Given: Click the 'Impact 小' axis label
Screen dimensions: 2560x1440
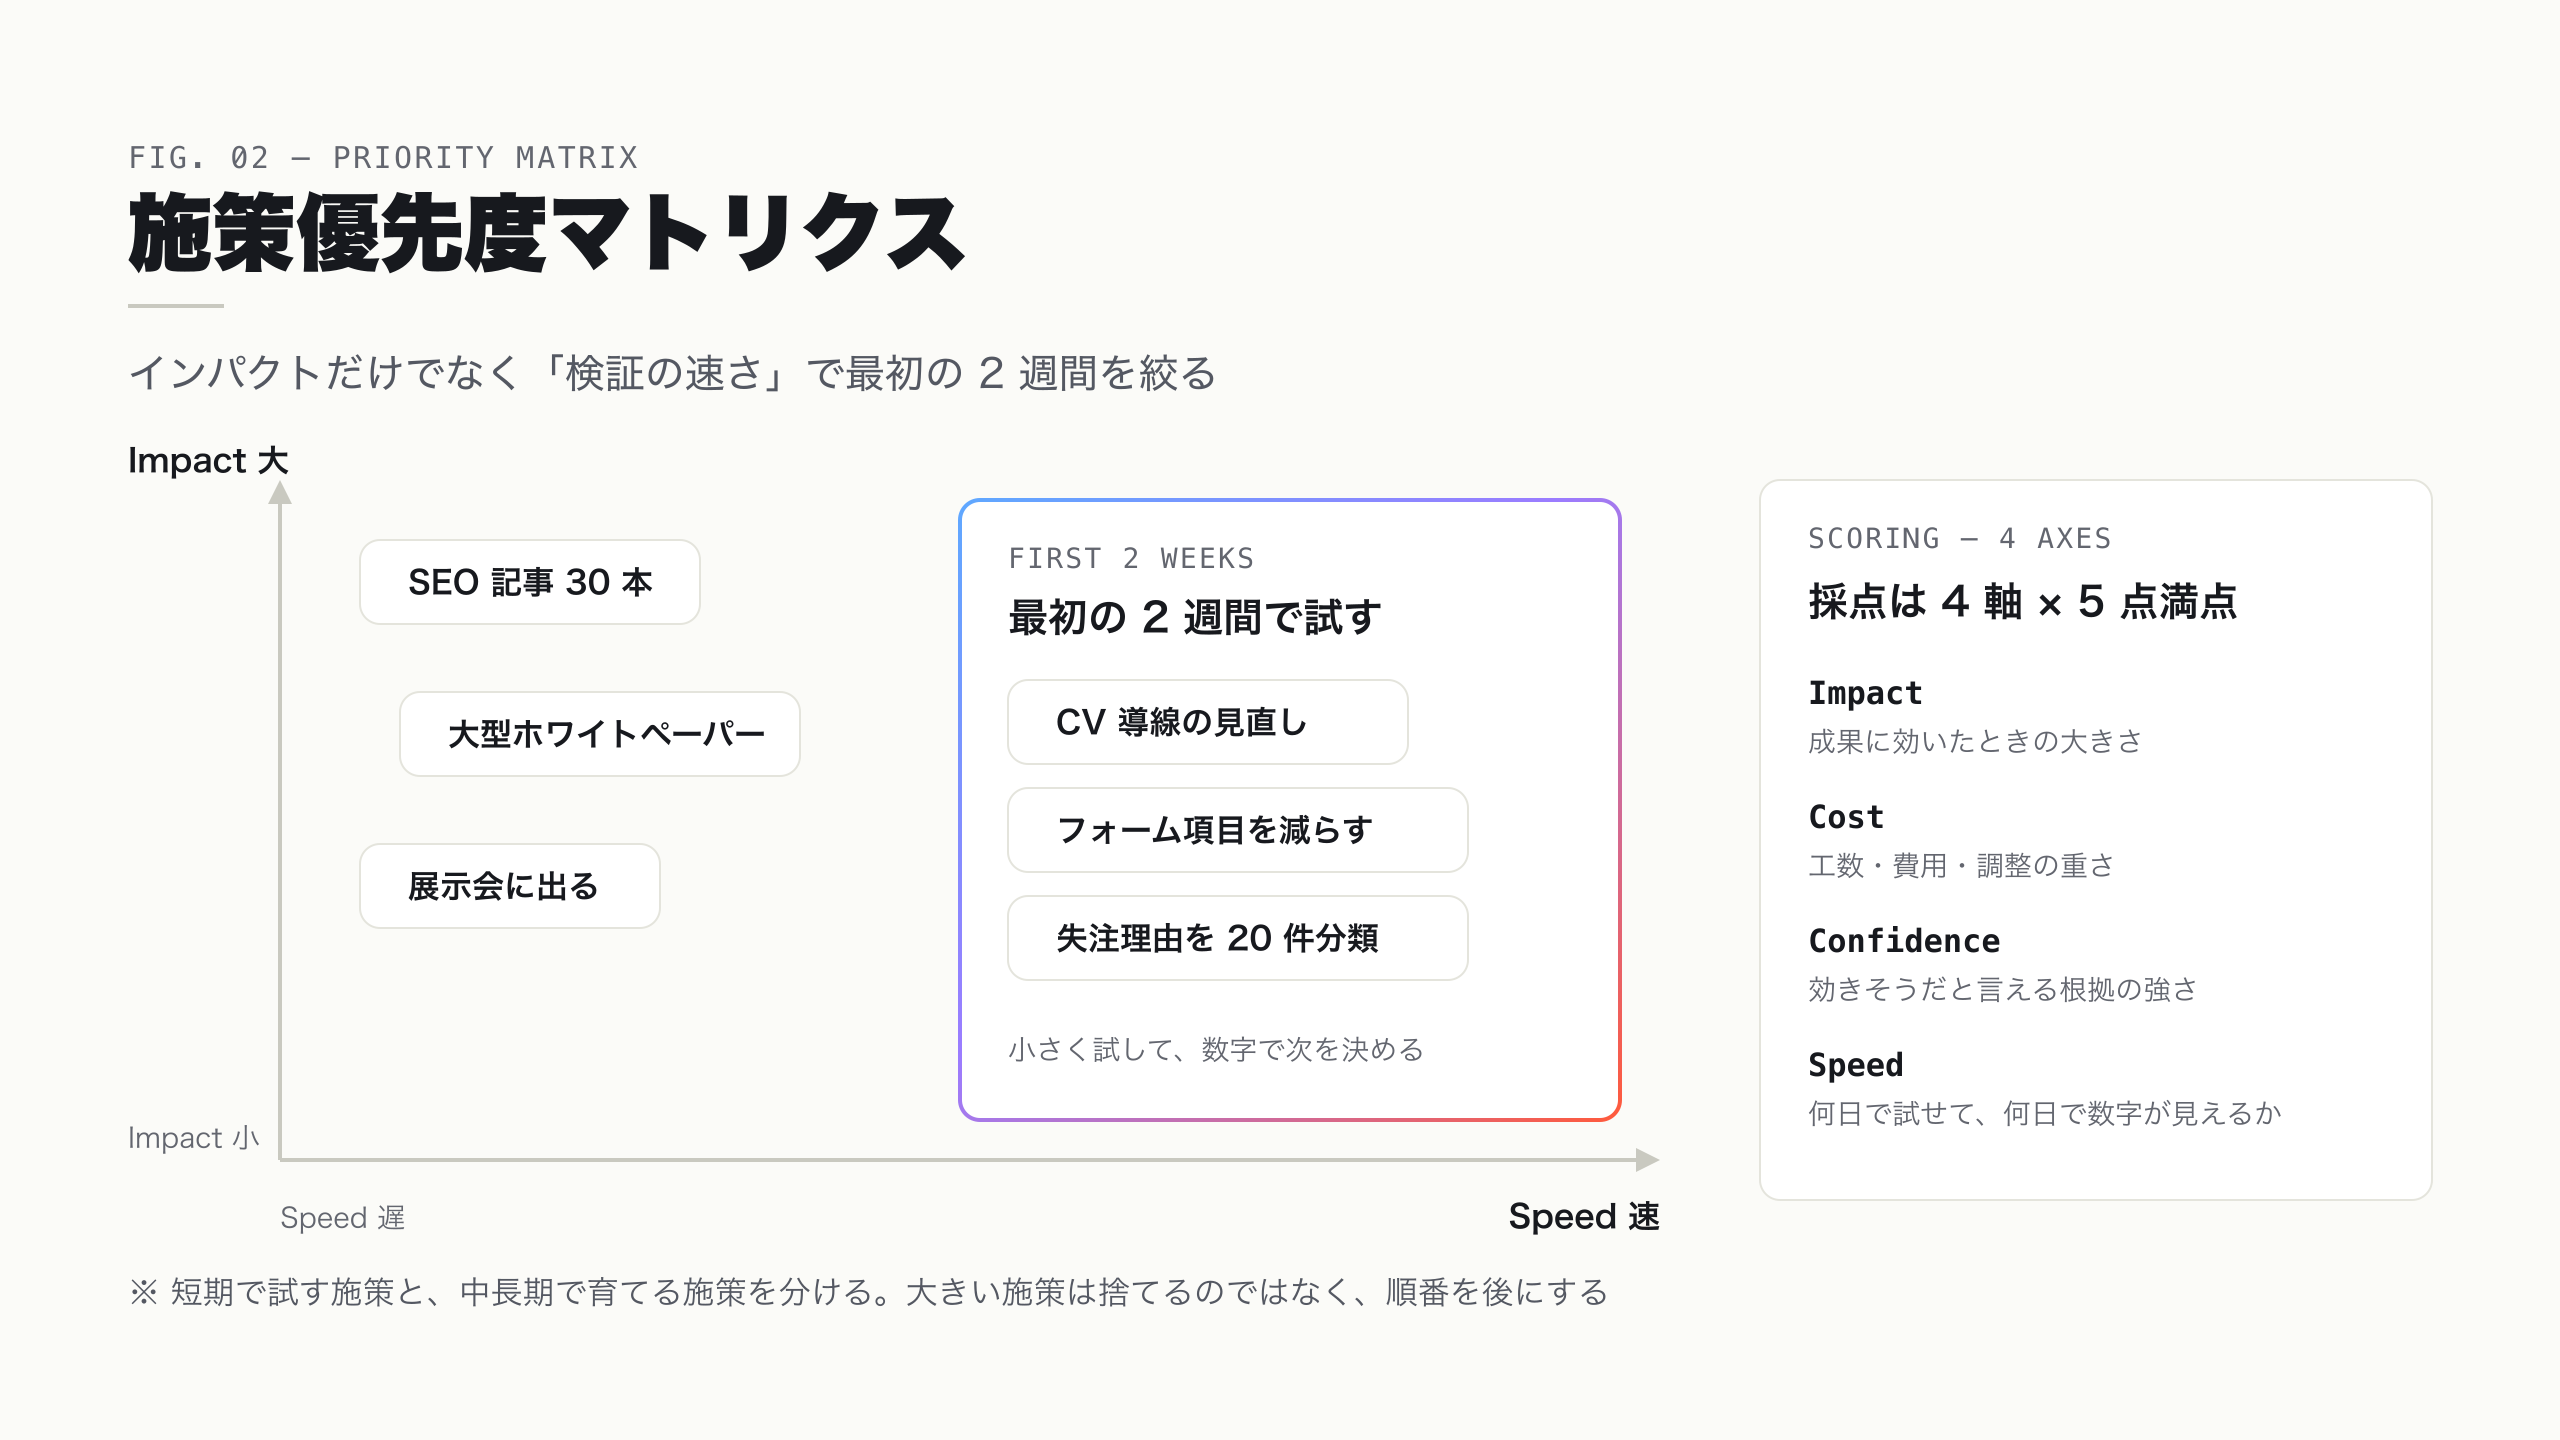Looking at the screenshot, I should (x=193, y=1138).
